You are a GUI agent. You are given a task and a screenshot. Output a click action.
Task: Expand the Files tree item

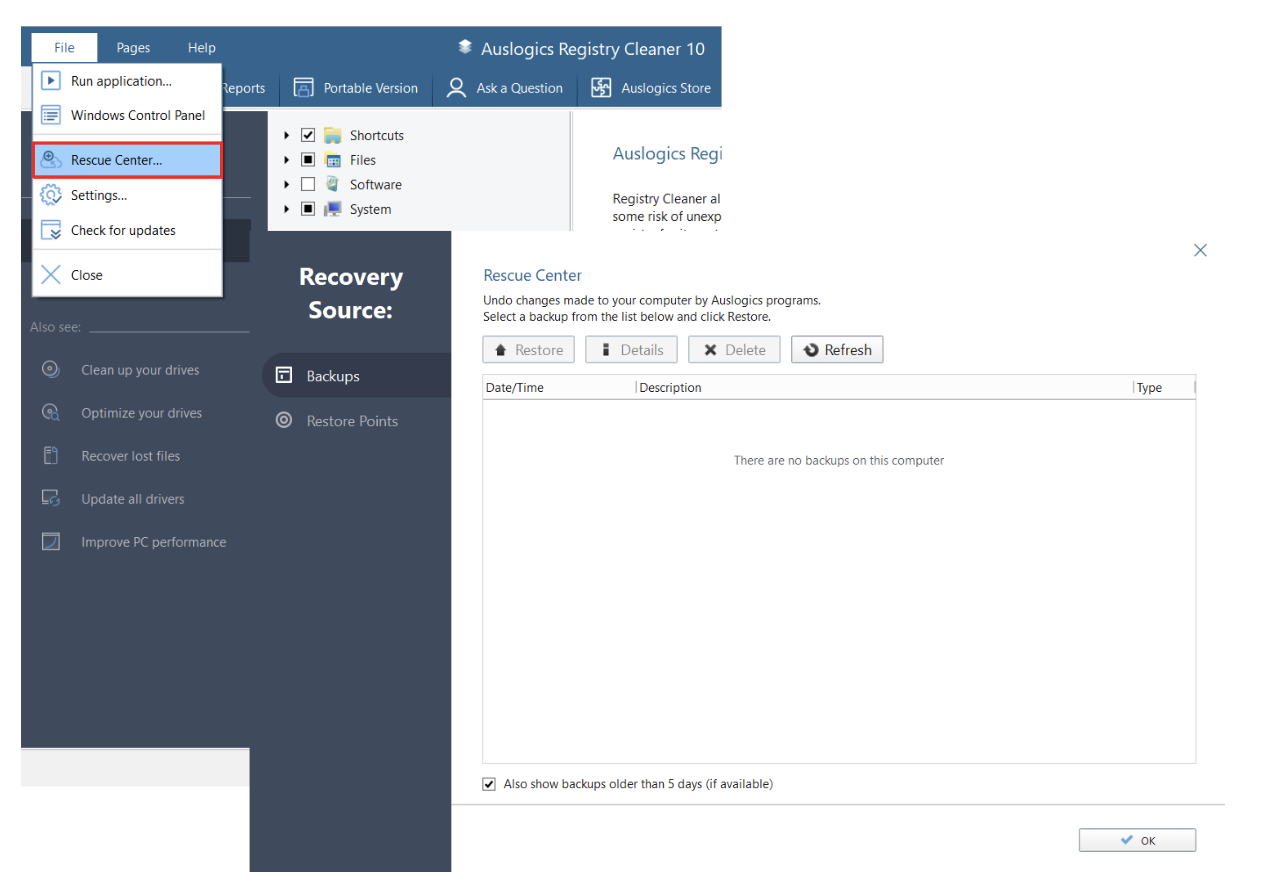pos(287,159)
